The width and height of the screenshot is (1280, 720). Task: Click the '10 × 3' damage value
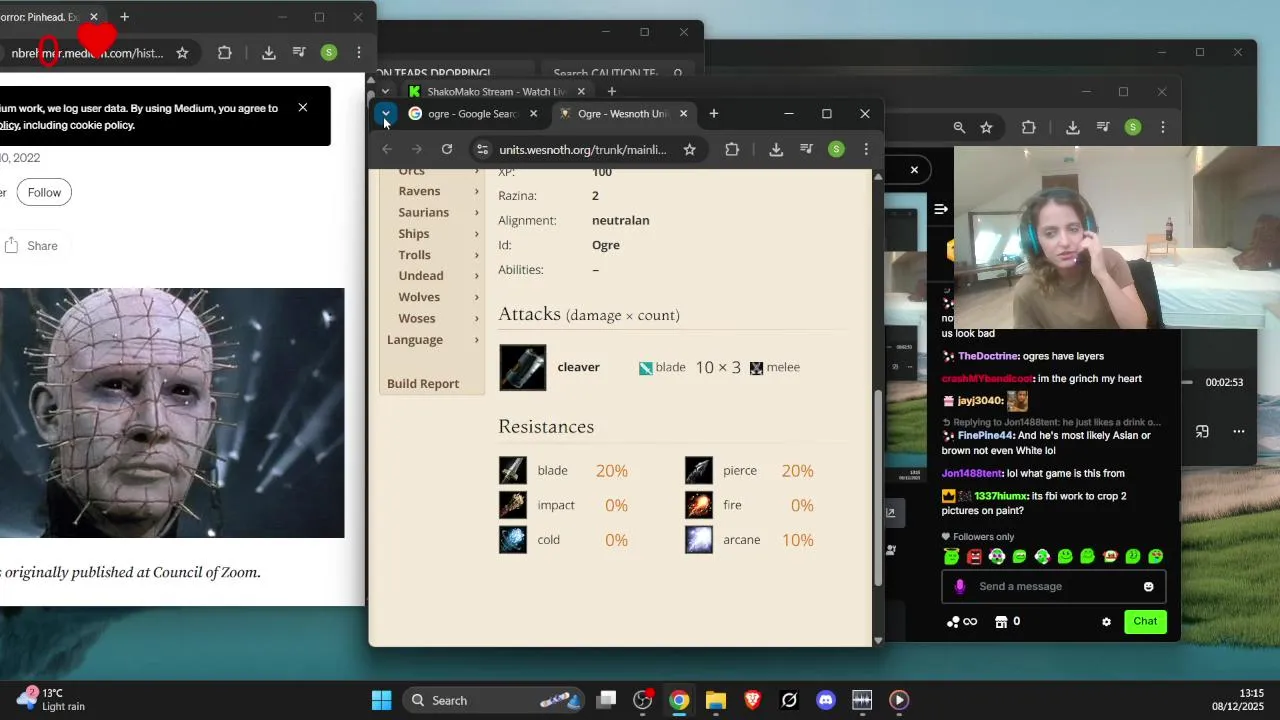(x=718, y=367)
